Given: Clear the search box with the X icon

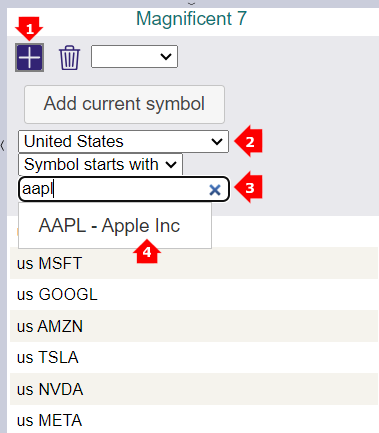Looking at the screenshot, I should [215, 190].
